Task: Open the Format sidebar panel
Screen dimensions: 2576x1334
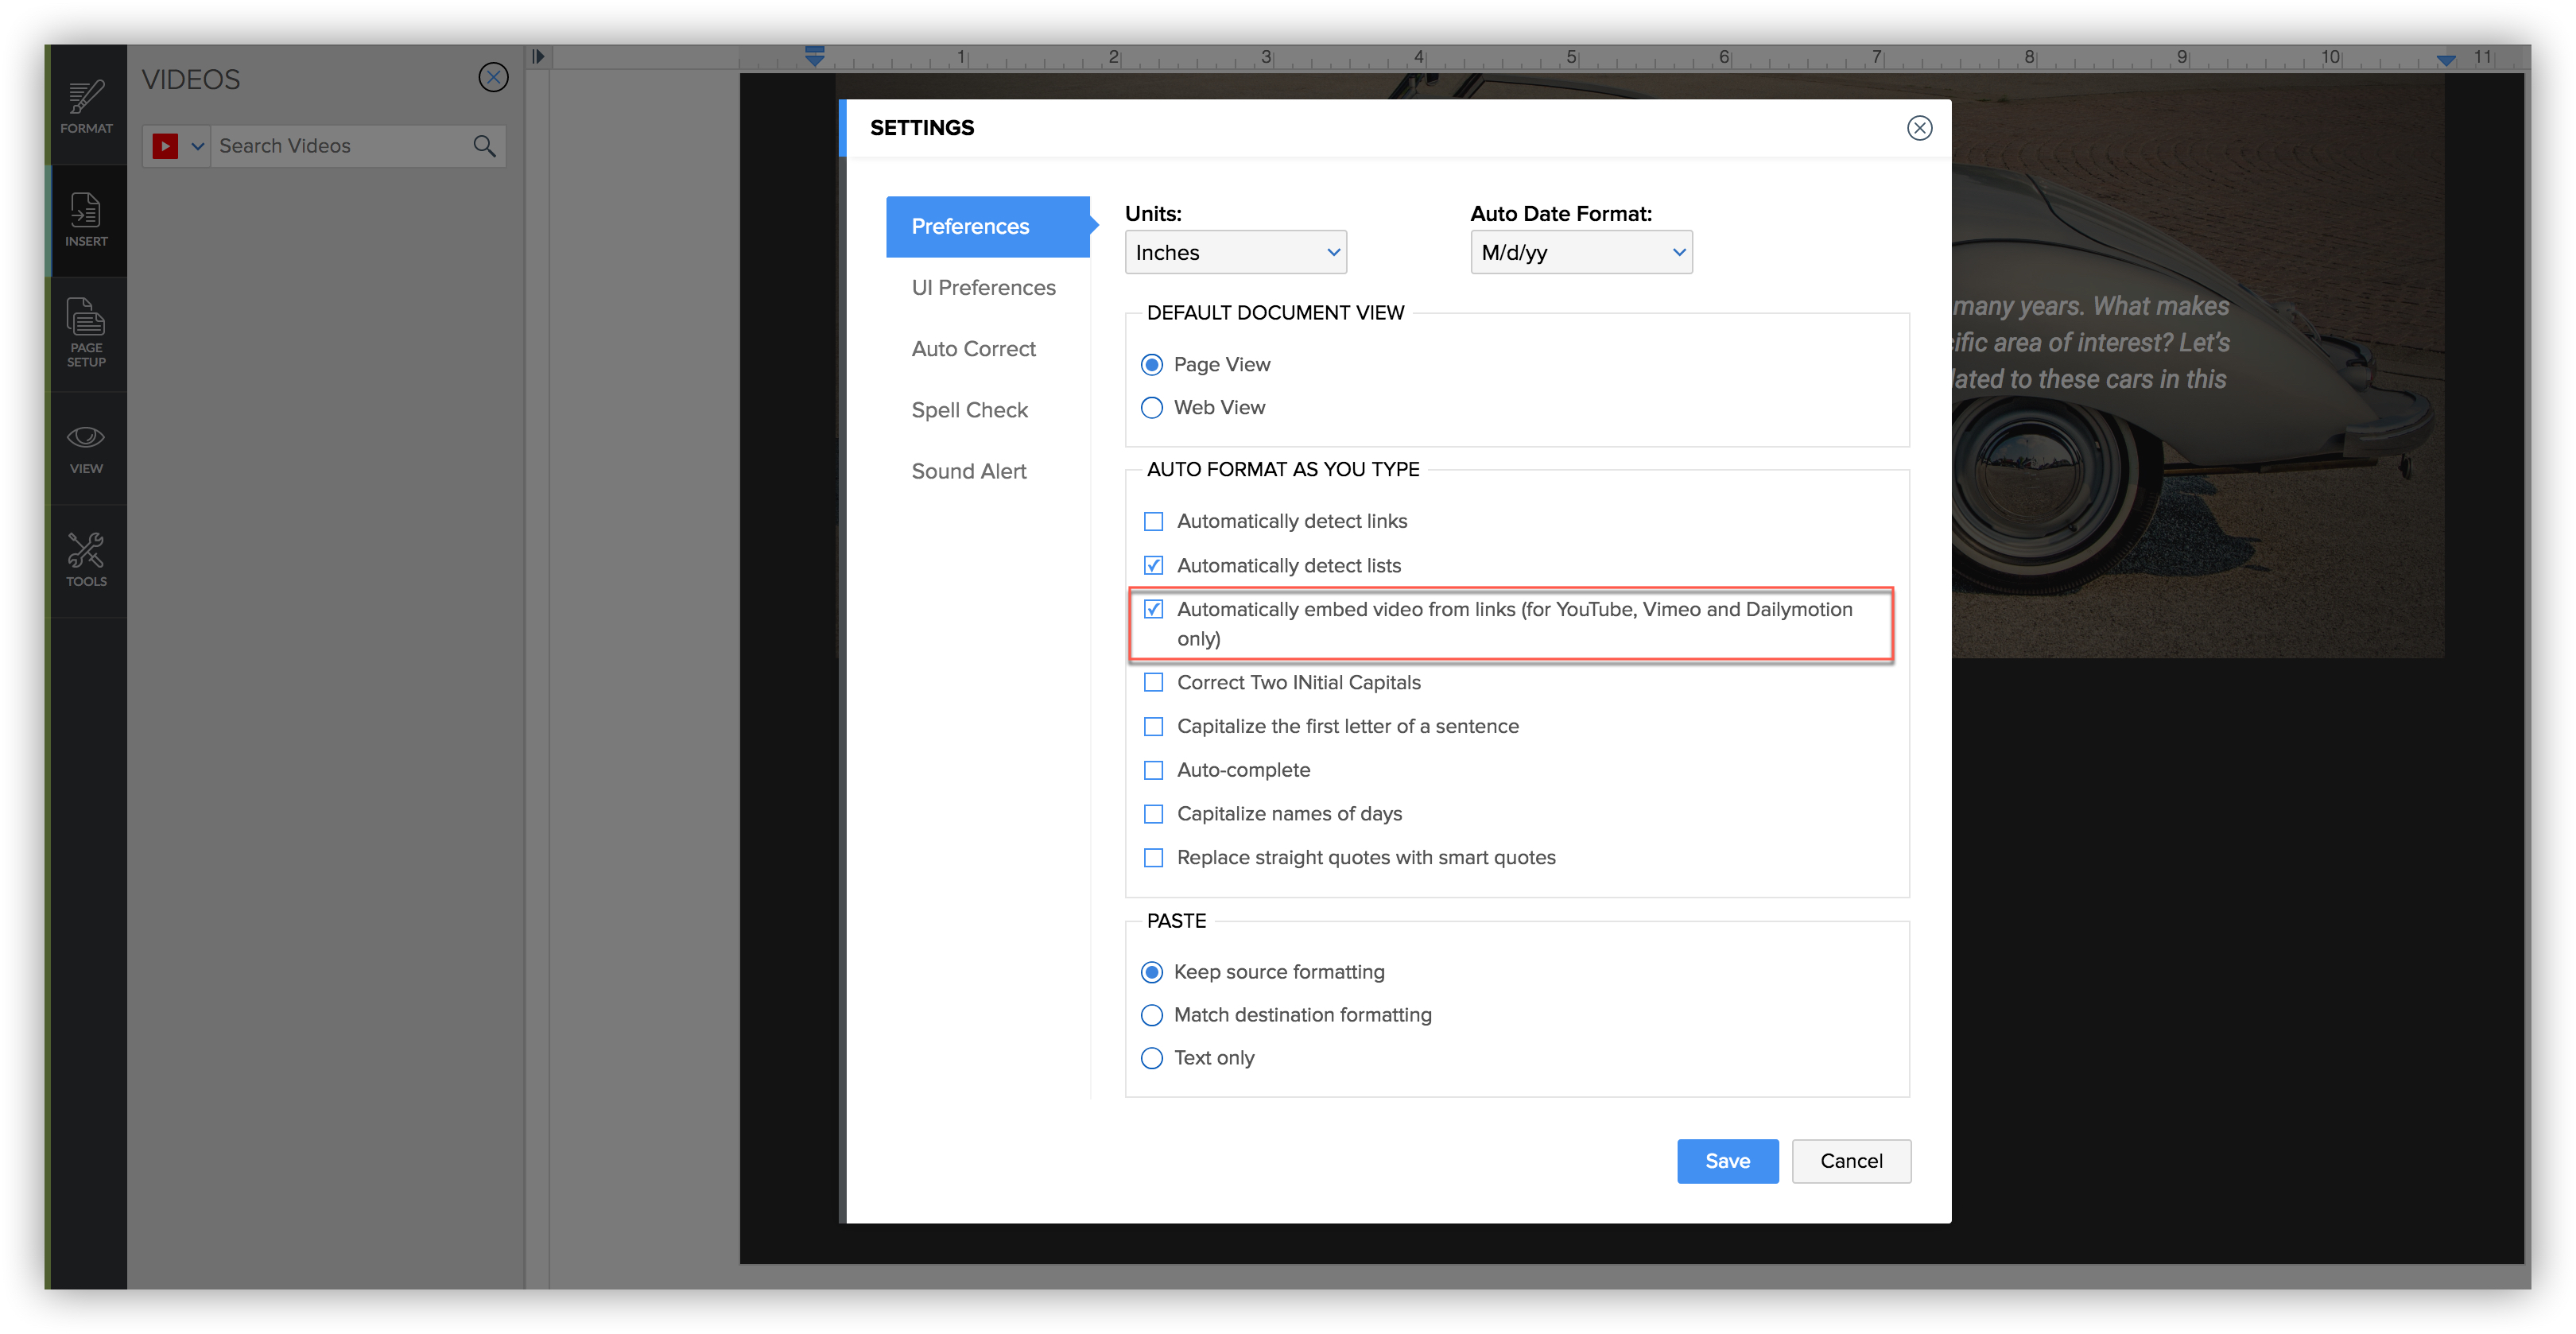Action: tap(86, 107)
